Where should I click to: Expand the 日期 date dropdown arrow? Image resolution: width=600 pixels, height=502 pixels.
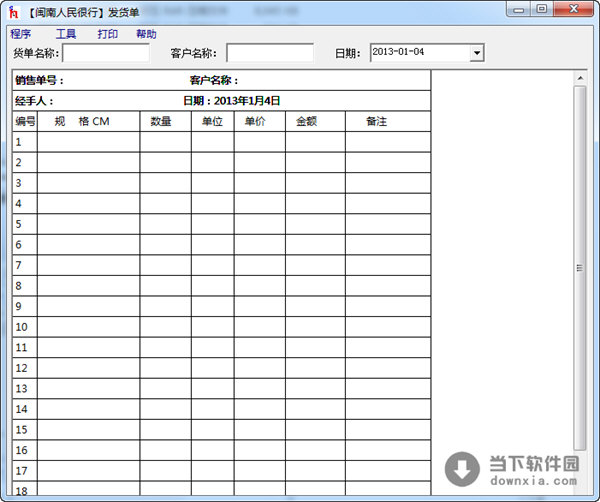(477, 53)
